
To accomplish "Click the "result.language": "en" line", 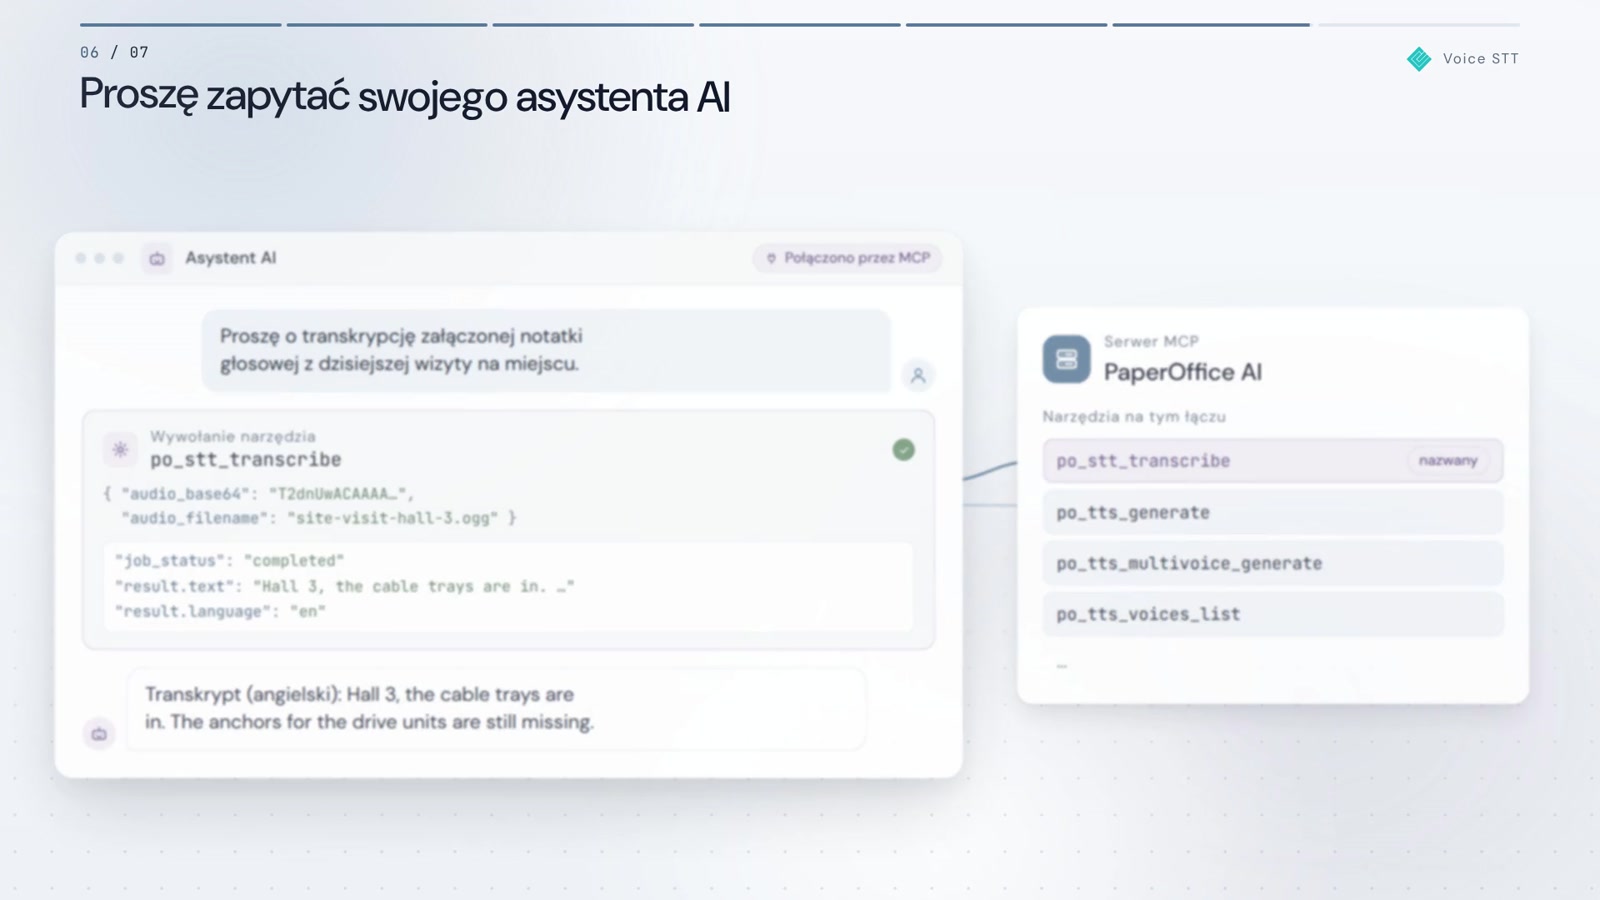I will point(220,611).
